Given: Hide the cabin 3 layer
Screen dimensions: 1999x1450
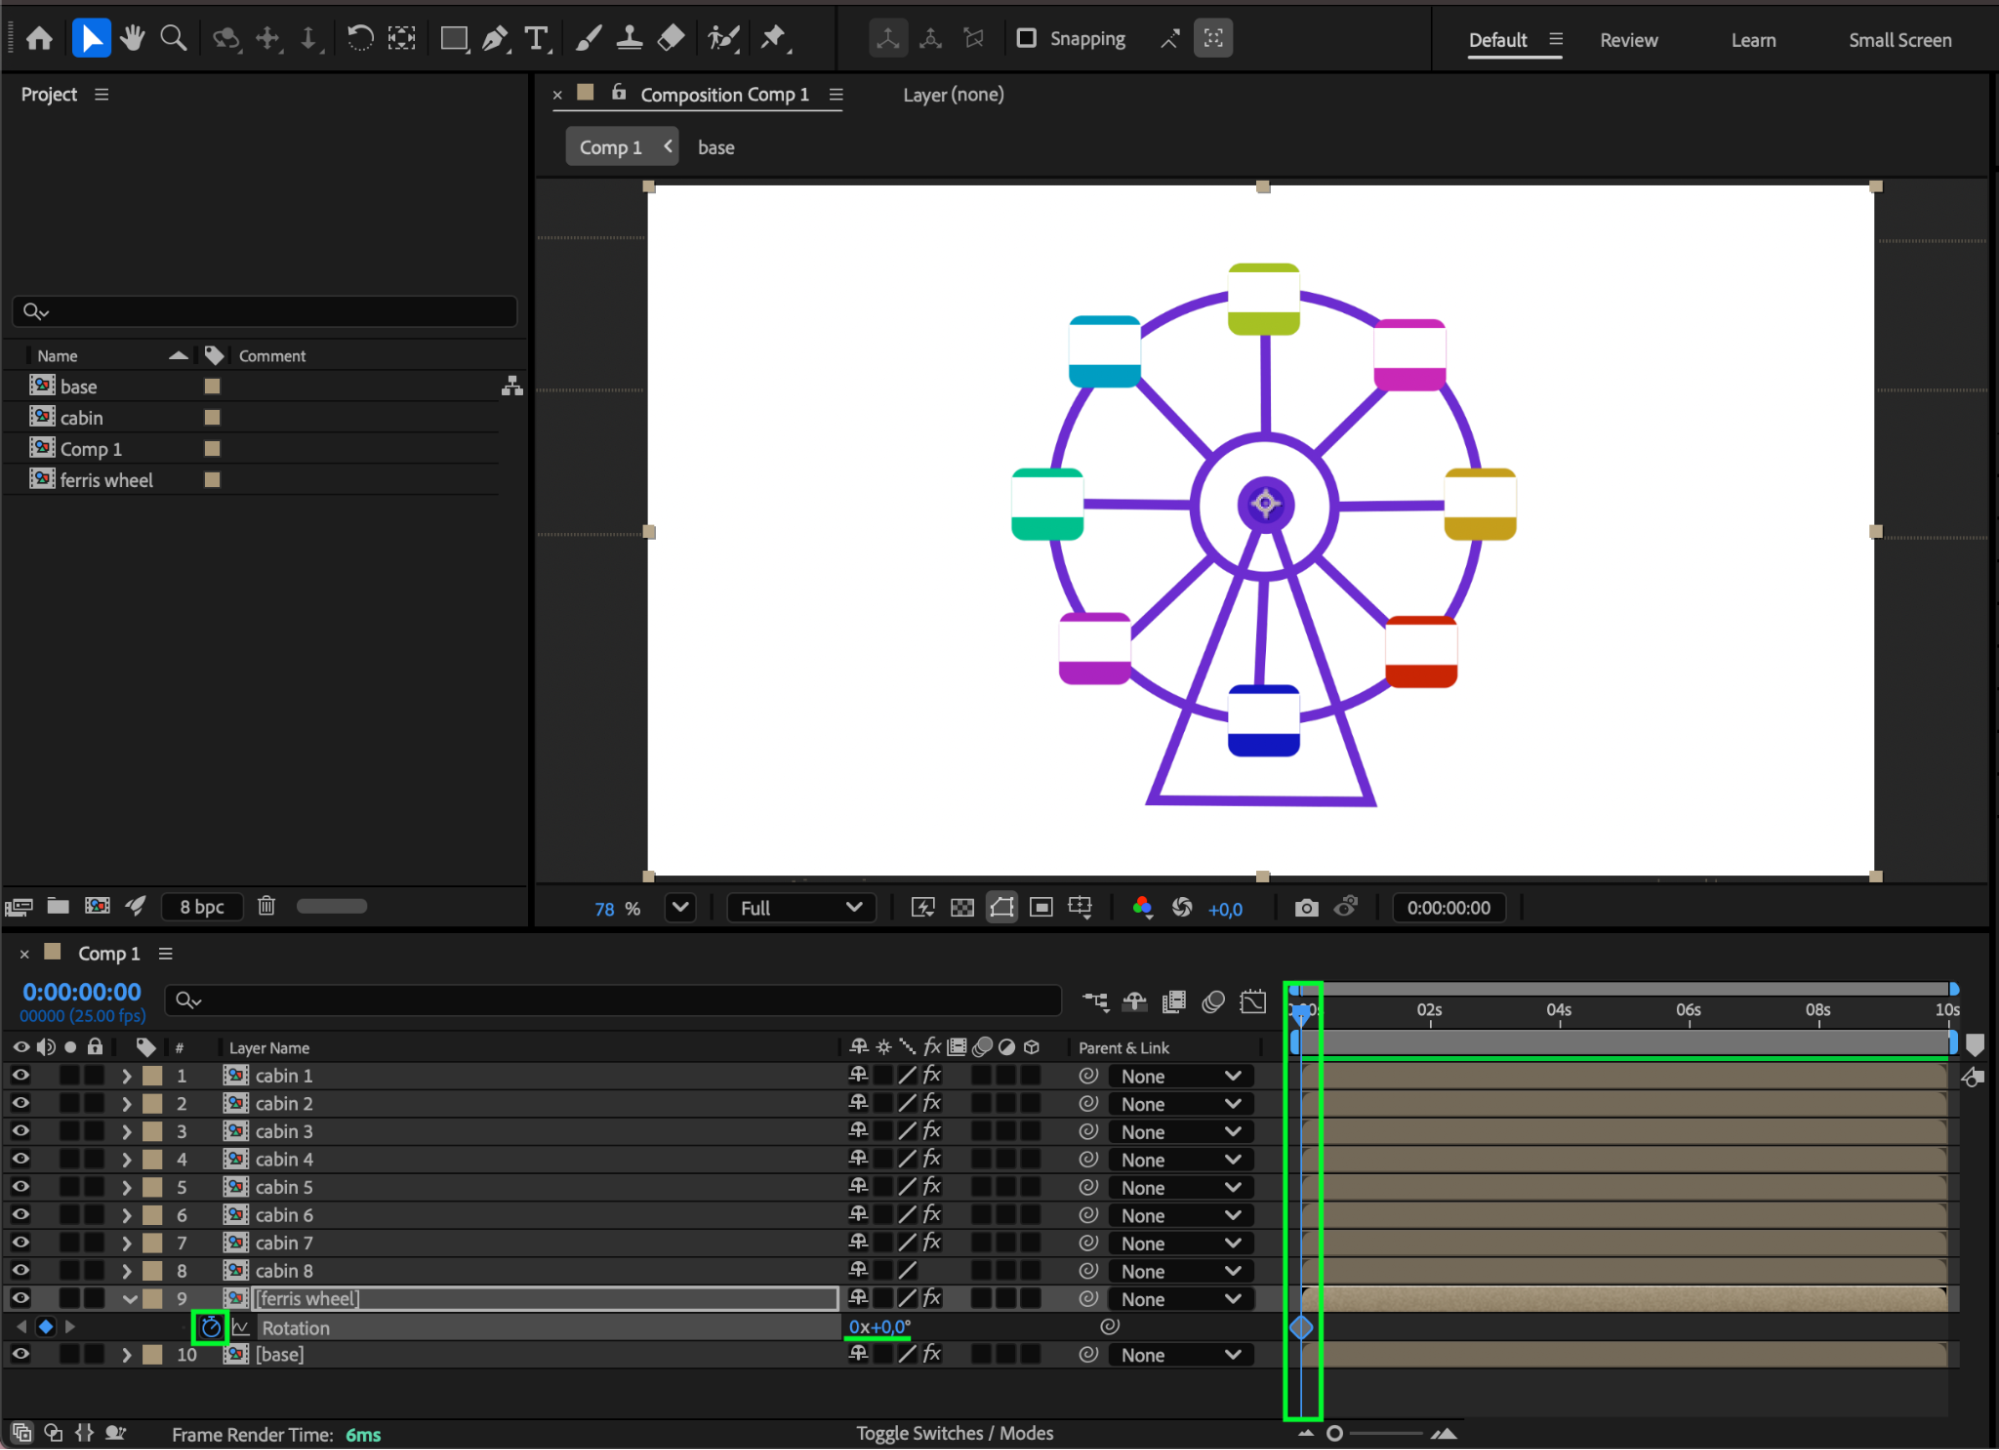Looking at the screenshot, I should (20, 1132).
